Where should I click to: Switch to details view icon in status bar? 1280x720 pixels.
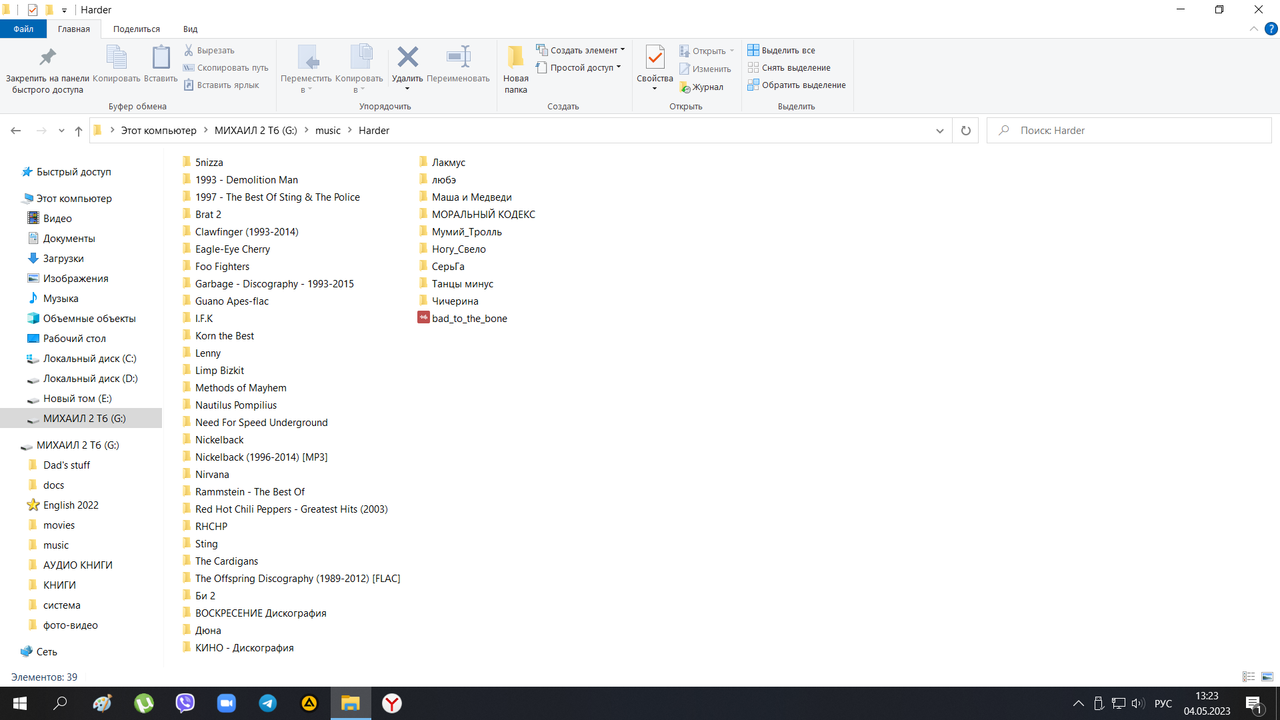[1248, 677]
